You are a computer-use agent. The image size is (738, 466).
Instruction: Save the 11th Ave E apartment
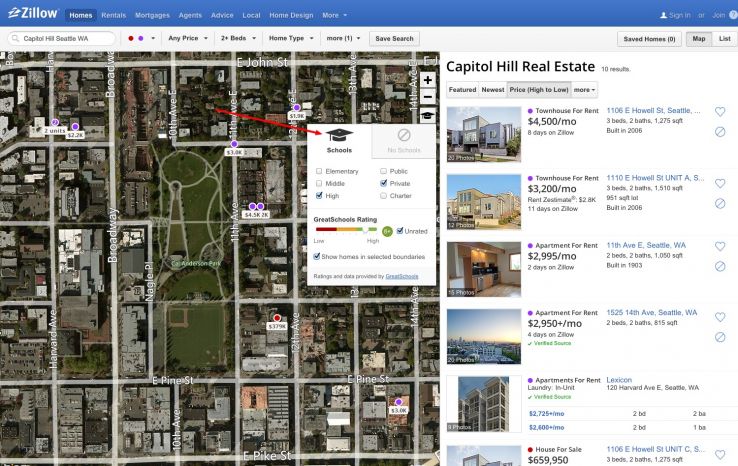pos(720,246)
